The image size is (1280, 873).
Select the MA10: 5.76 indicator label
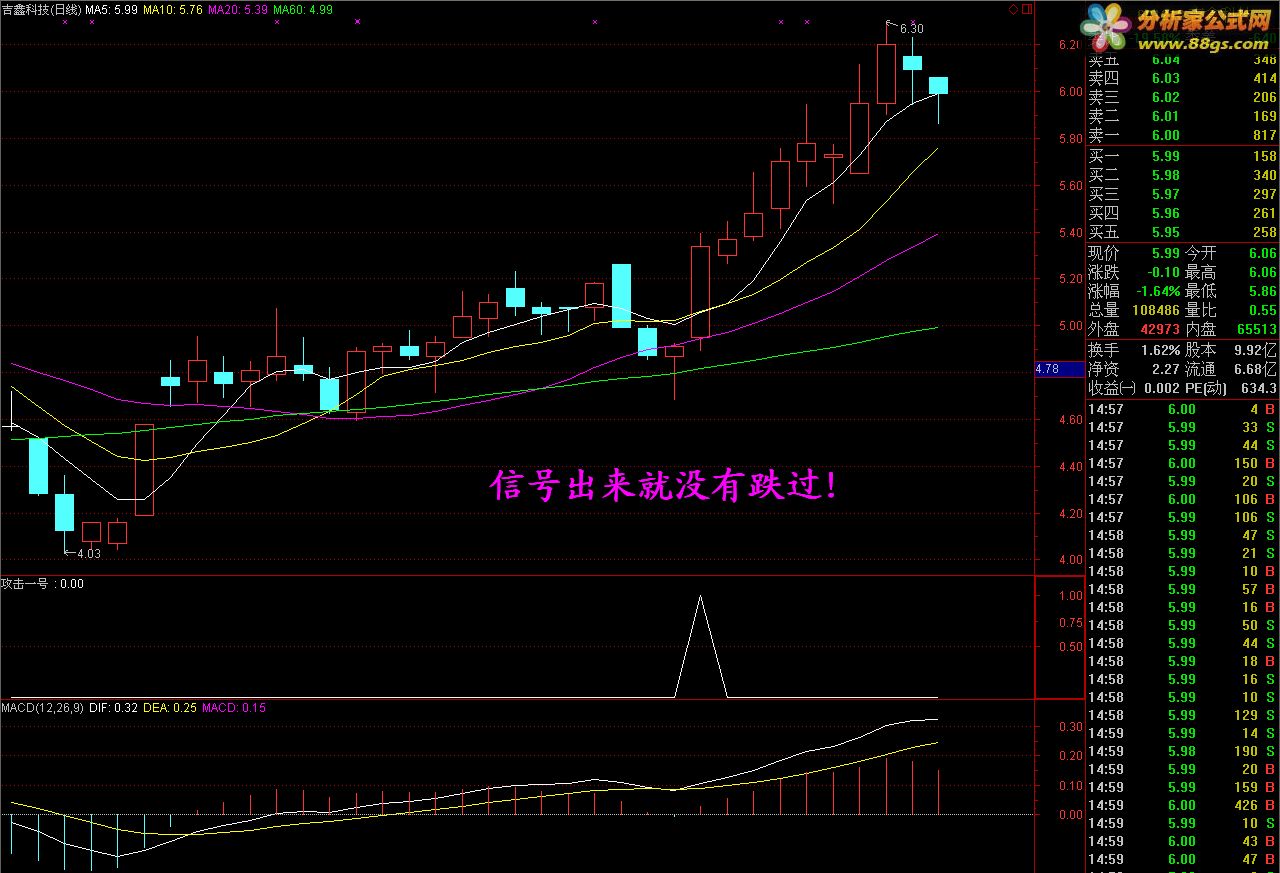coord(174,9)
